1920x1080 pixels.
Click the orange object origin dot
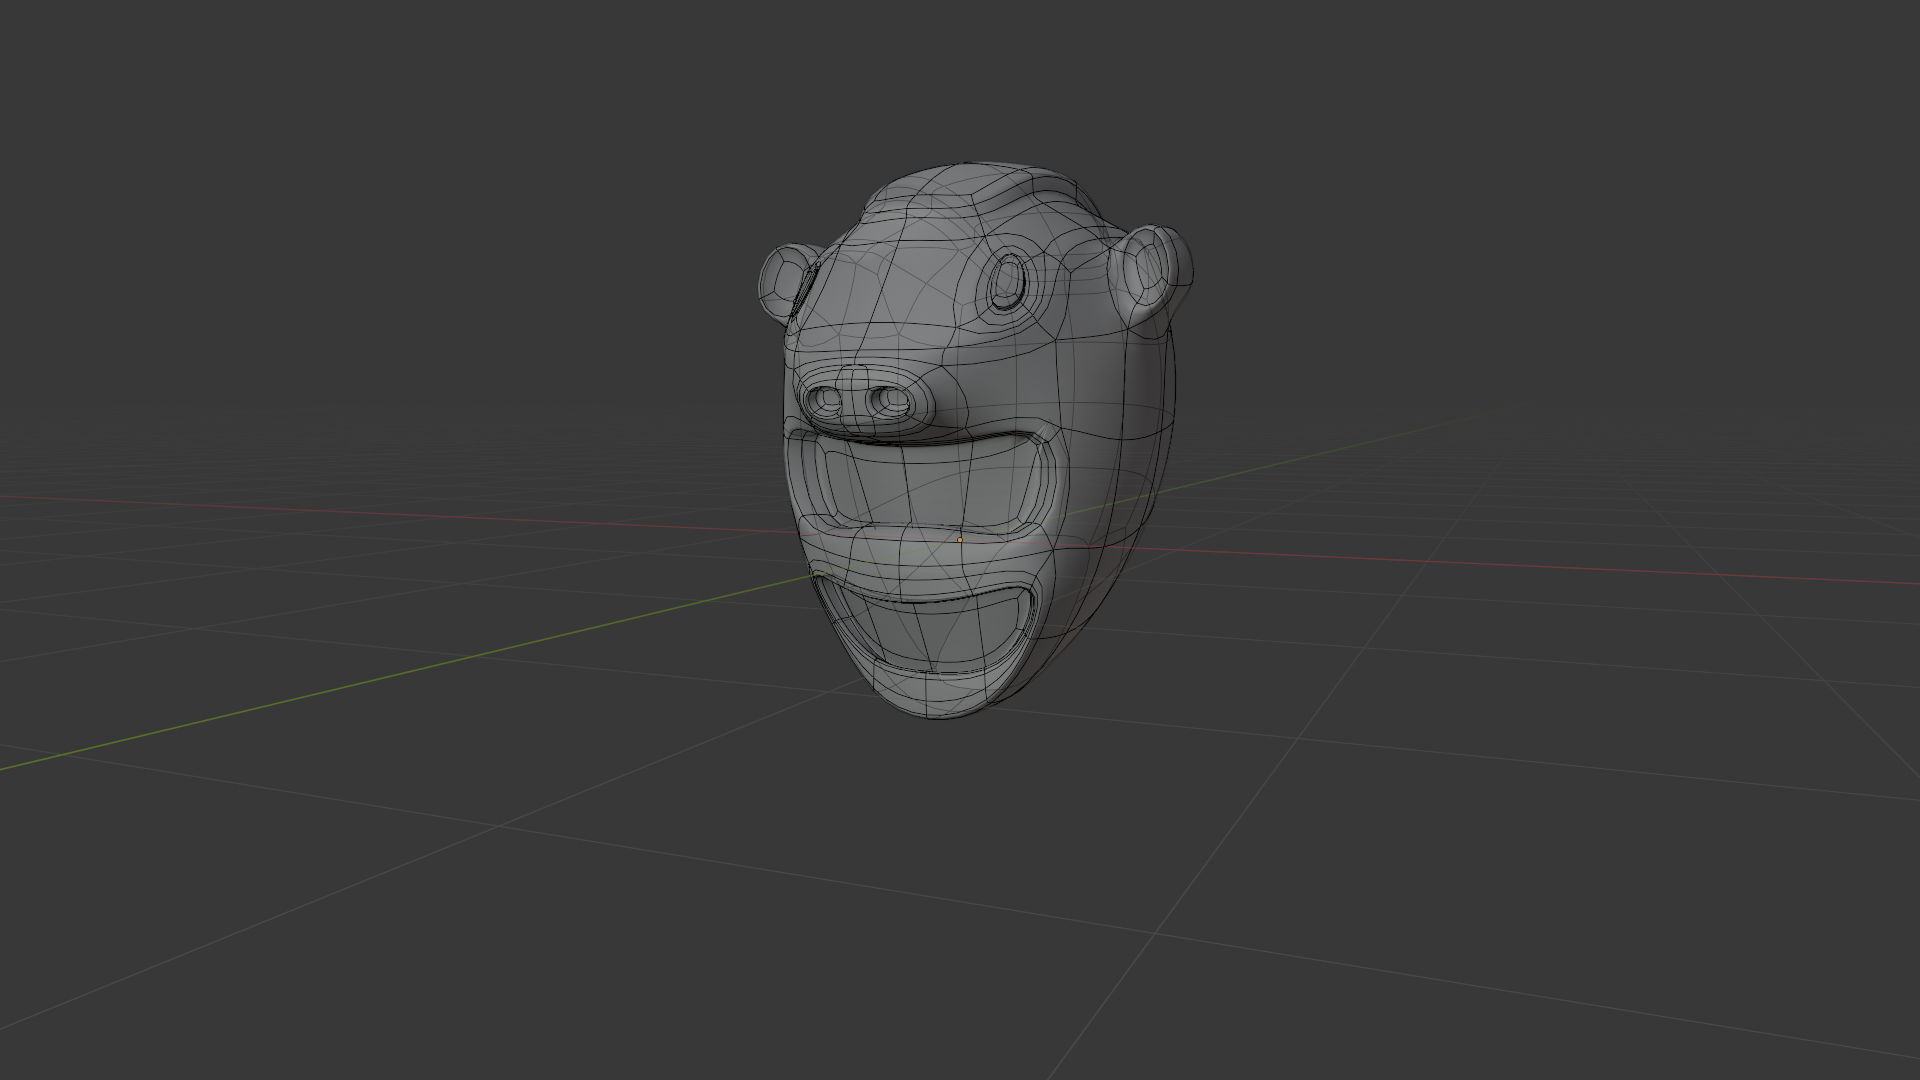[x=960, y=539]
